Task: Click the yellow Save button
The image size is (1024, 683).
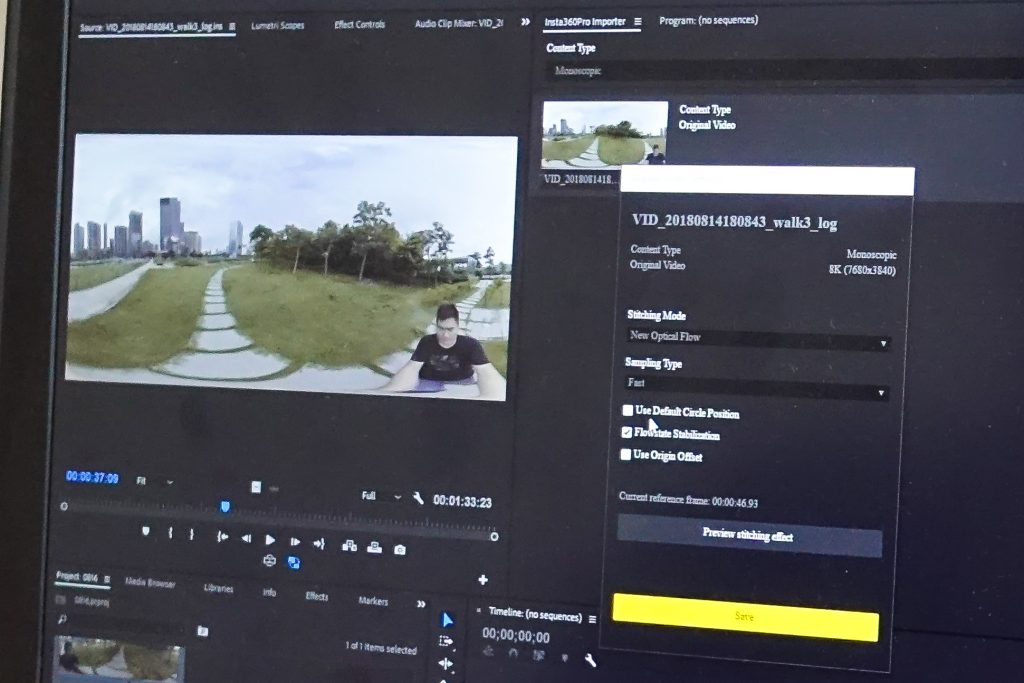Action: (745, 617)
